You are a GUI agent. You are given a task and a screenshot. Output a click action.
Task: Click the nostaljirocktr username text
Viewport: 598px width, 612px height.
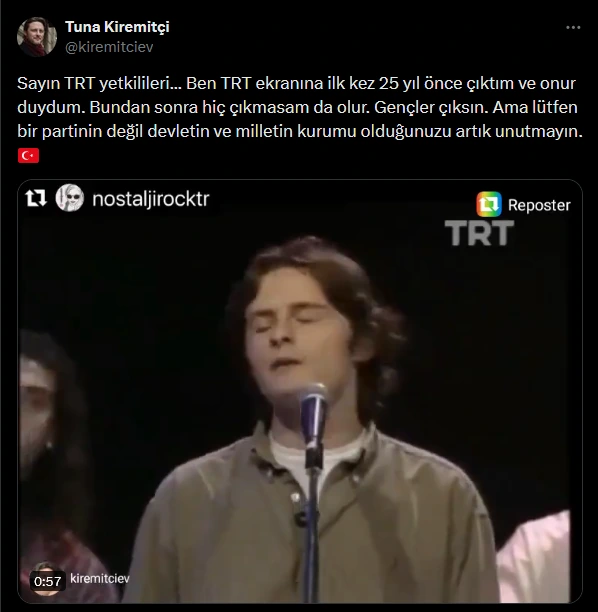[151, 199]
